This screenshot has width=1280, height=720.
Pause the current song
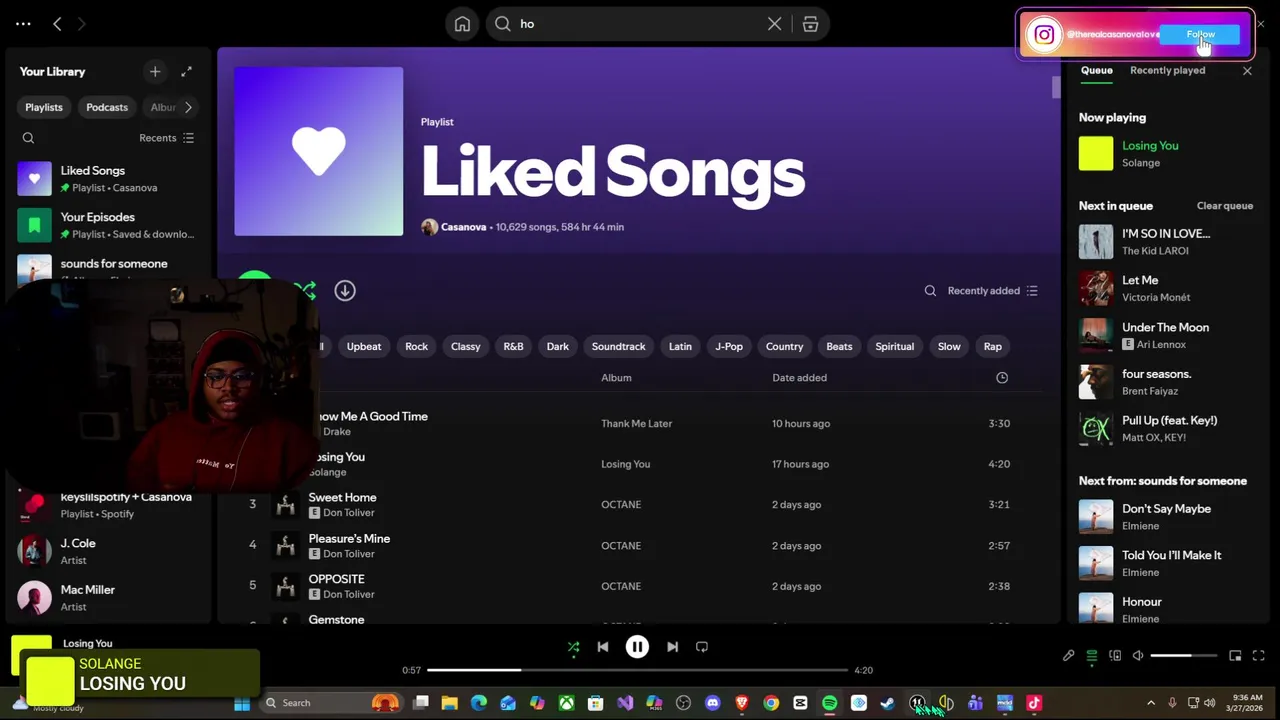(637, 647)
